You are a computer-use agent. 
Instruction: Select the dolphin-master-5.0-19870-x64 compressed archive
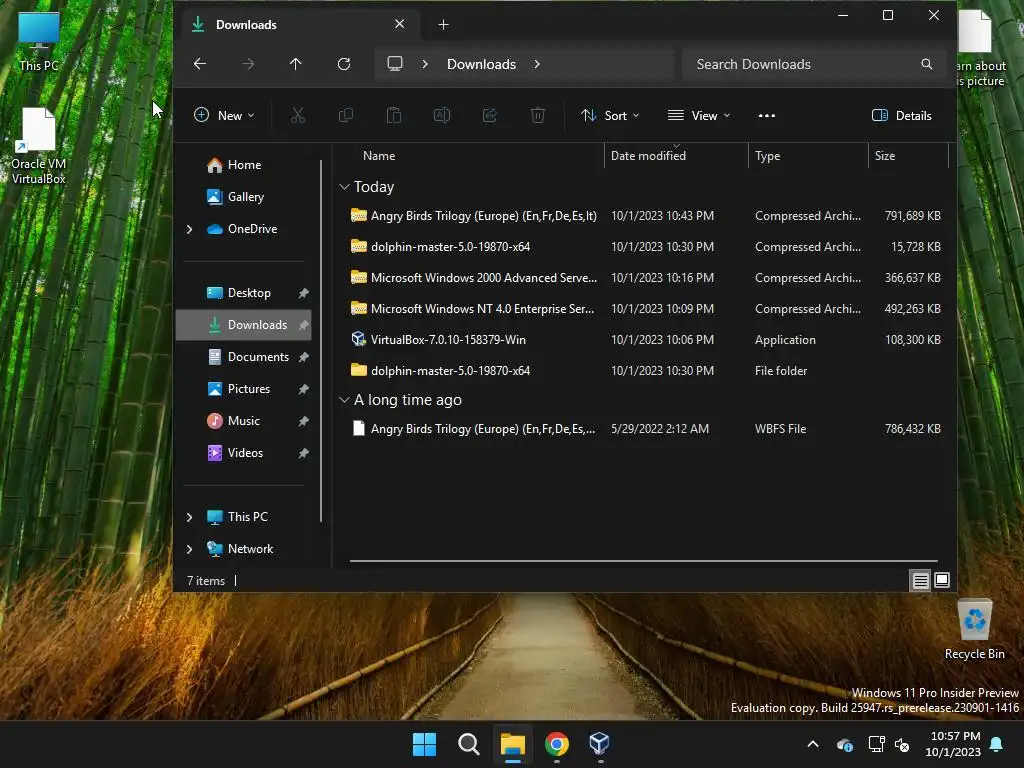pyautogui.click(x=645, y=247)
